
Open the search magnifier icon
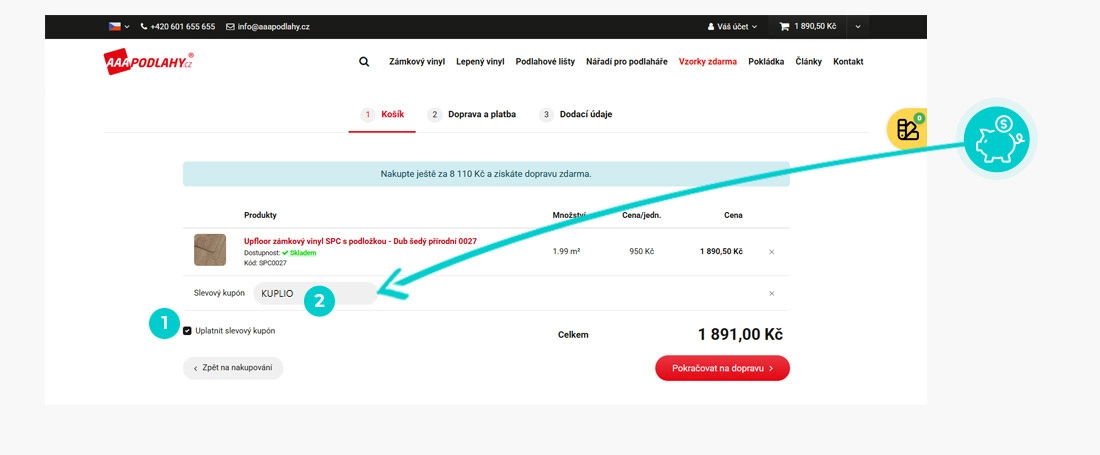(364, 62)
